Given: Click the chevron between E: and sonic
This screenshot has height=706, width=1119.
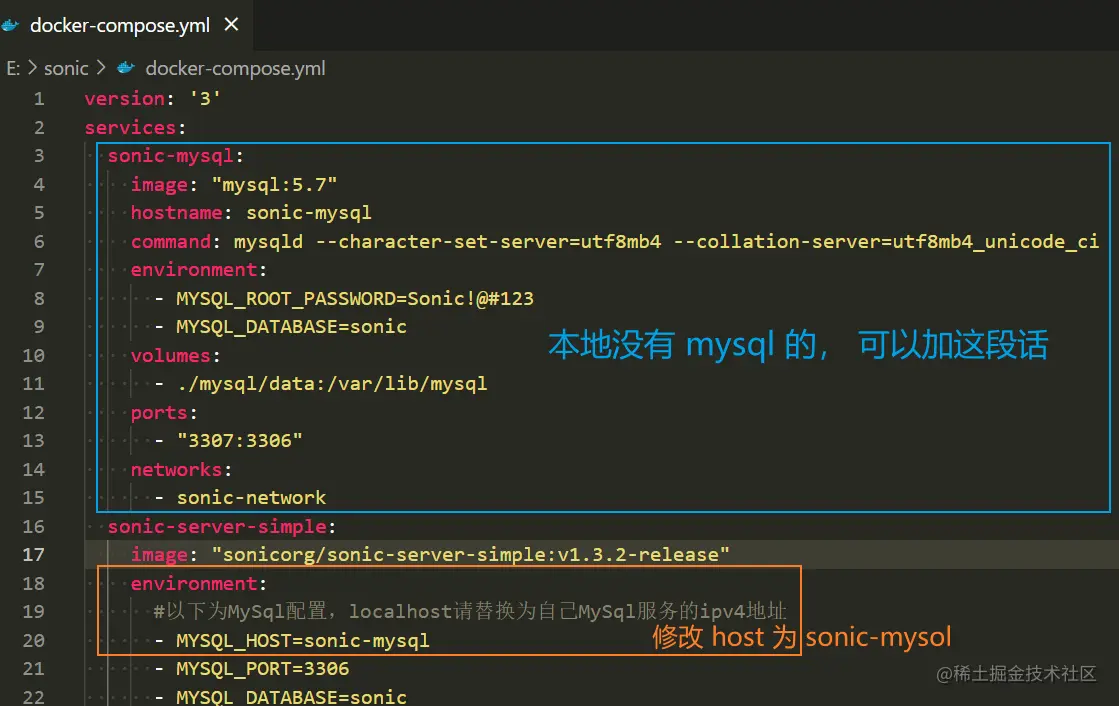Looking at the screenshot, I should pyautogui.click(x=31, y=68).
